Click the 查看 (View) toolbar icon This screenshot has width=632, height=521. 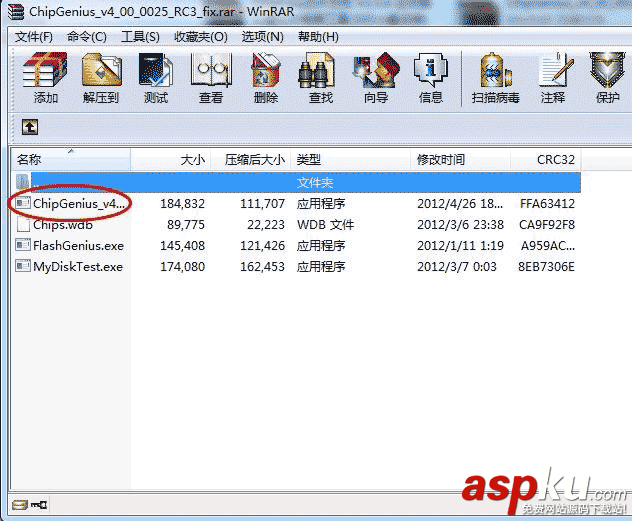(211, 70)
